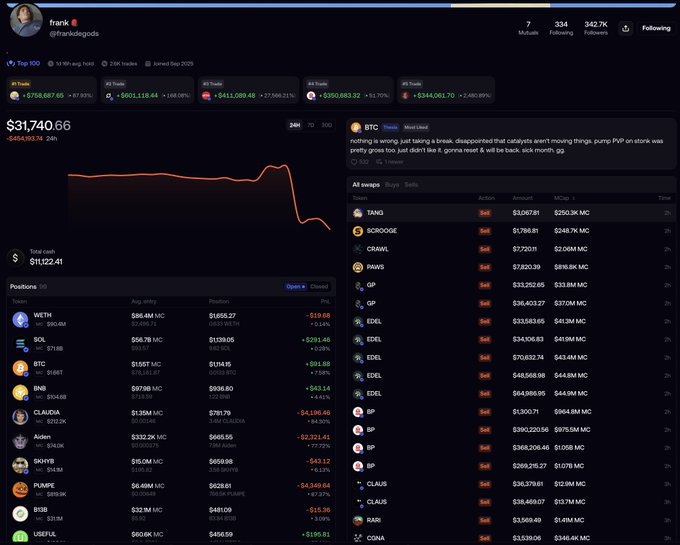Click the CLAUDIA token icon
Viewport: 680px width, 545px height.
tap(20, 417)
